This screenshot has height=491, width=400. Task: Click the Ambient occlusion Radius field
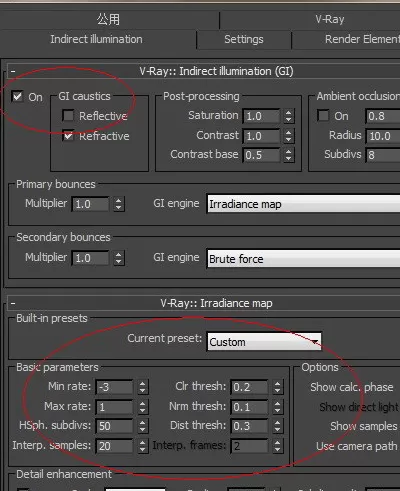click(383, 136)
